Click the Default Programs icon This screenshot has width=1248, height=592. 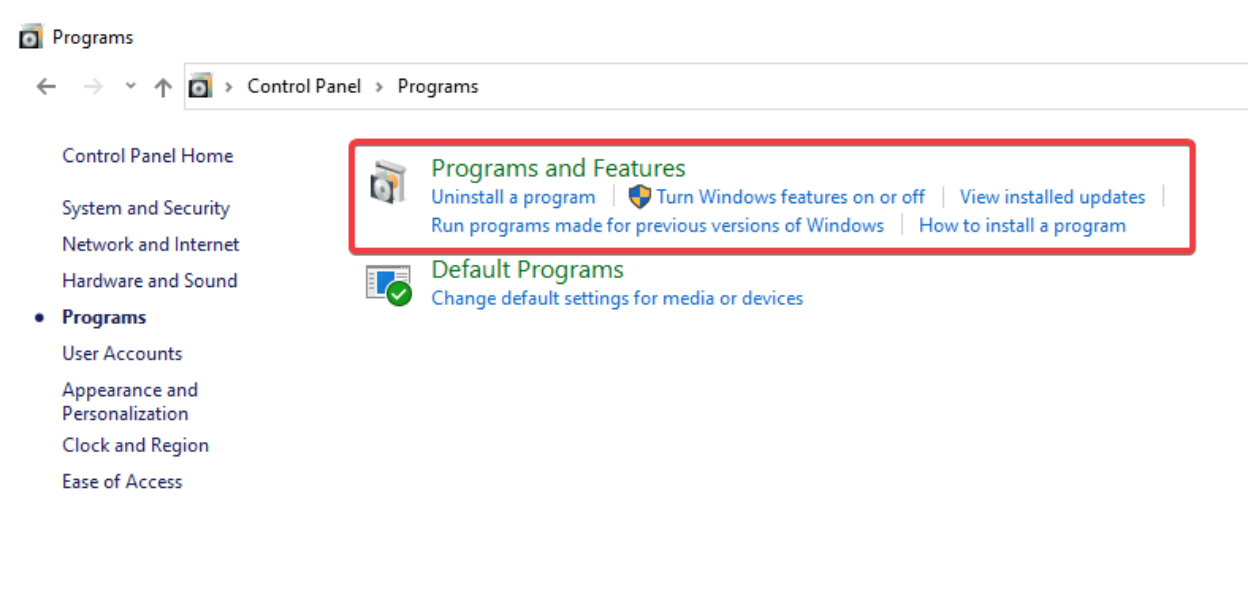pyautogui.click(x=388, y=285)
